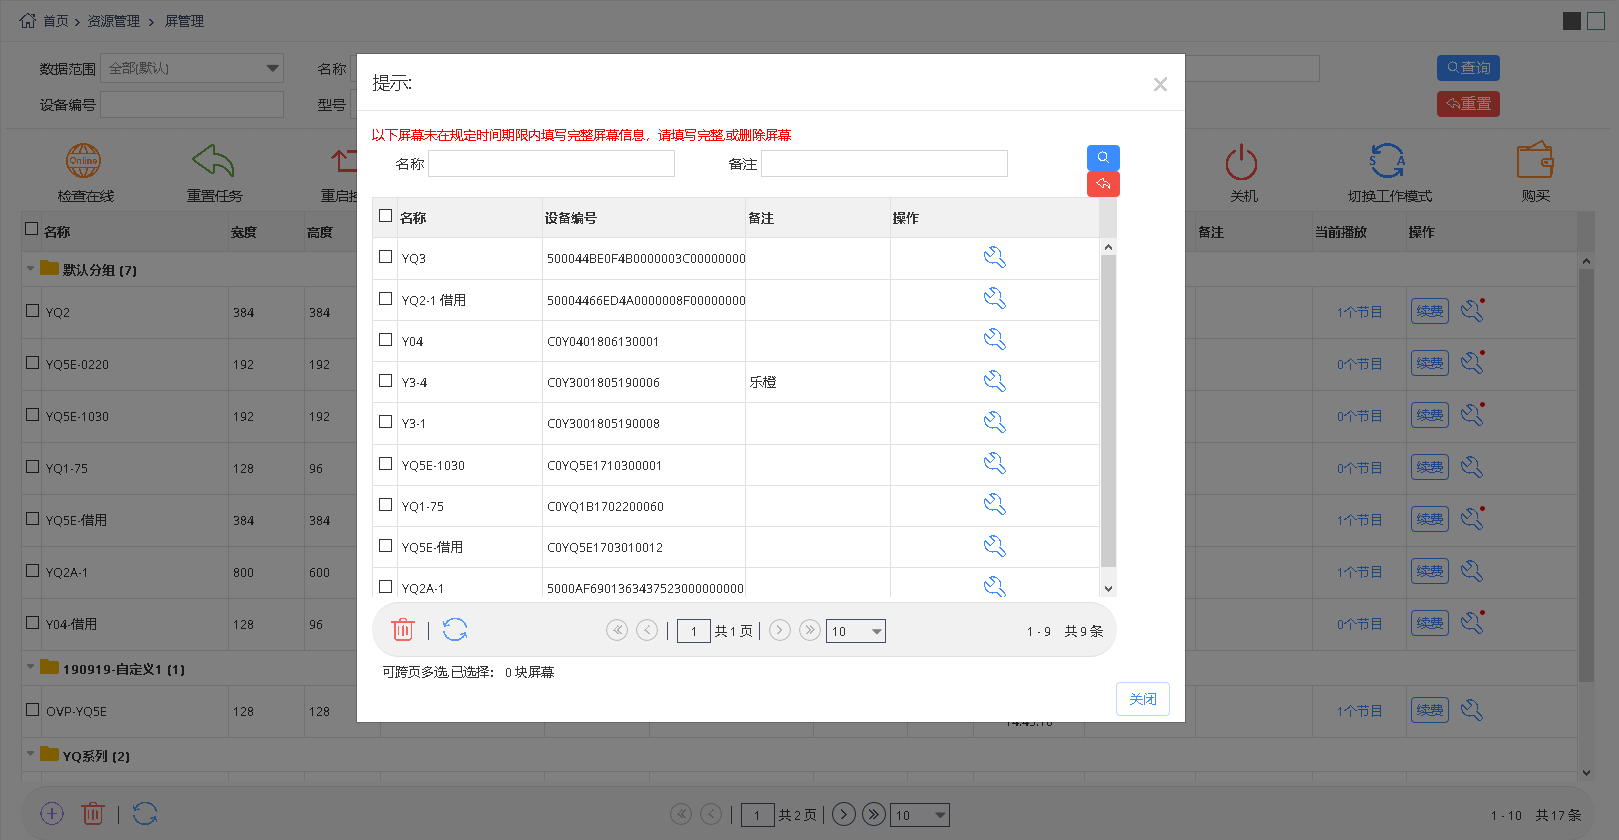Collapse the YQ系列 [2] group
This screenshot has width=1619, height=840.
pos(30,755)
